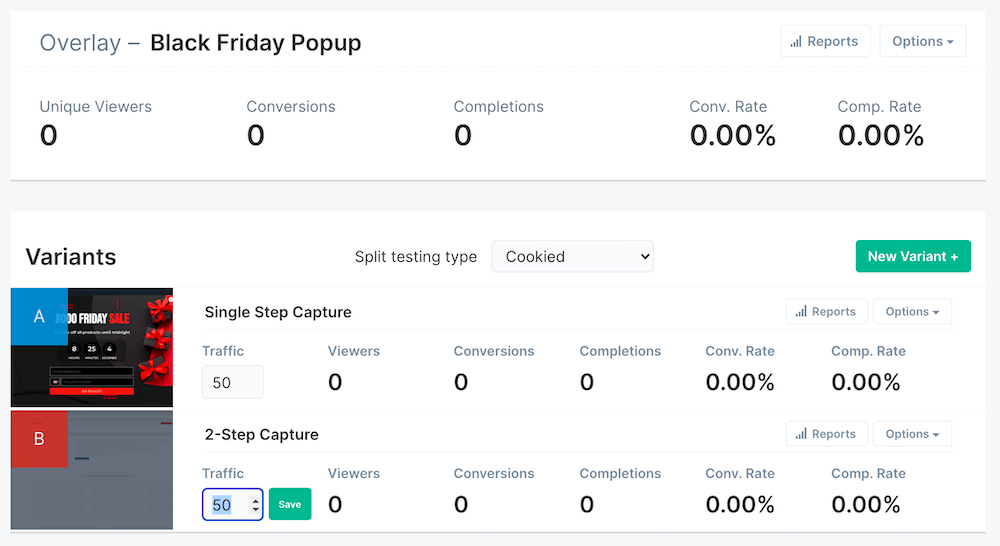Open Reports for 2-Step Capture variant
This screenshot has height=546, width=1000.
(825, 434)
